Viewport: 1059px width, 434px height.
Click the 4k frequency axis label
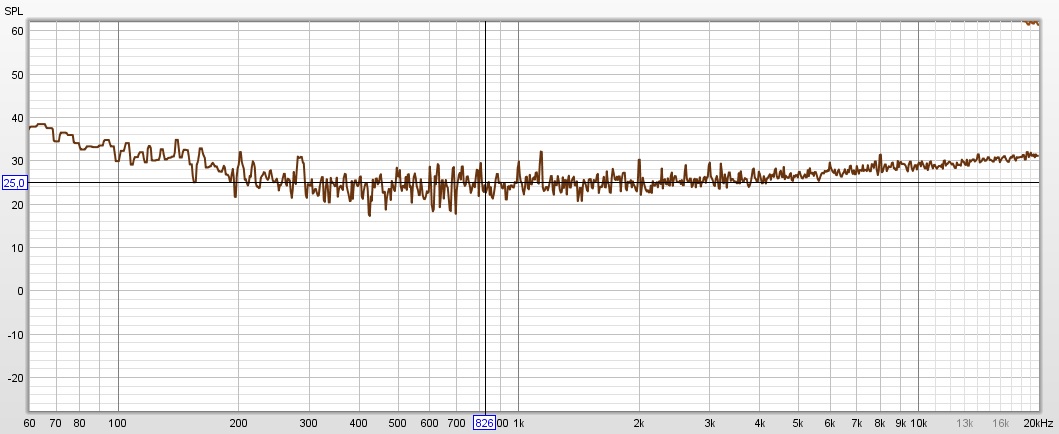click(x=759, y=423)
